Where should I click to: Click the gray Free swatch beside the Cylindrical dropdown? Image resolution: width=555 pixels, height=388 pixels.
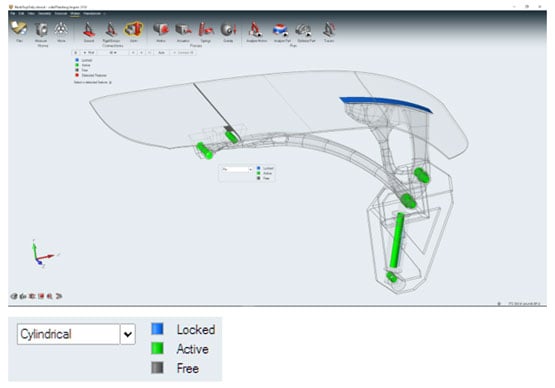coord(157,368)
